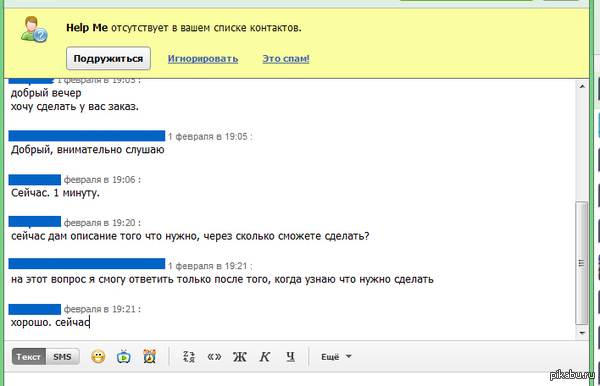Image resolution: width=600 pixels, height=386 pixels.
Task: Click the message 'хорошо. сейчас'
Action: [50, 322]
